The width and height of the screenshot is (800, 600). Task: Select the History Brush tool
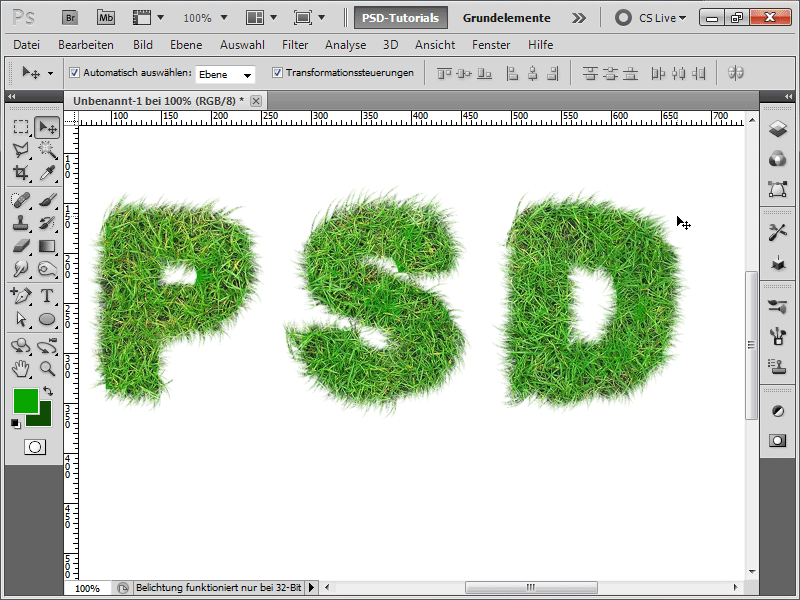click(x=47, y=223)
